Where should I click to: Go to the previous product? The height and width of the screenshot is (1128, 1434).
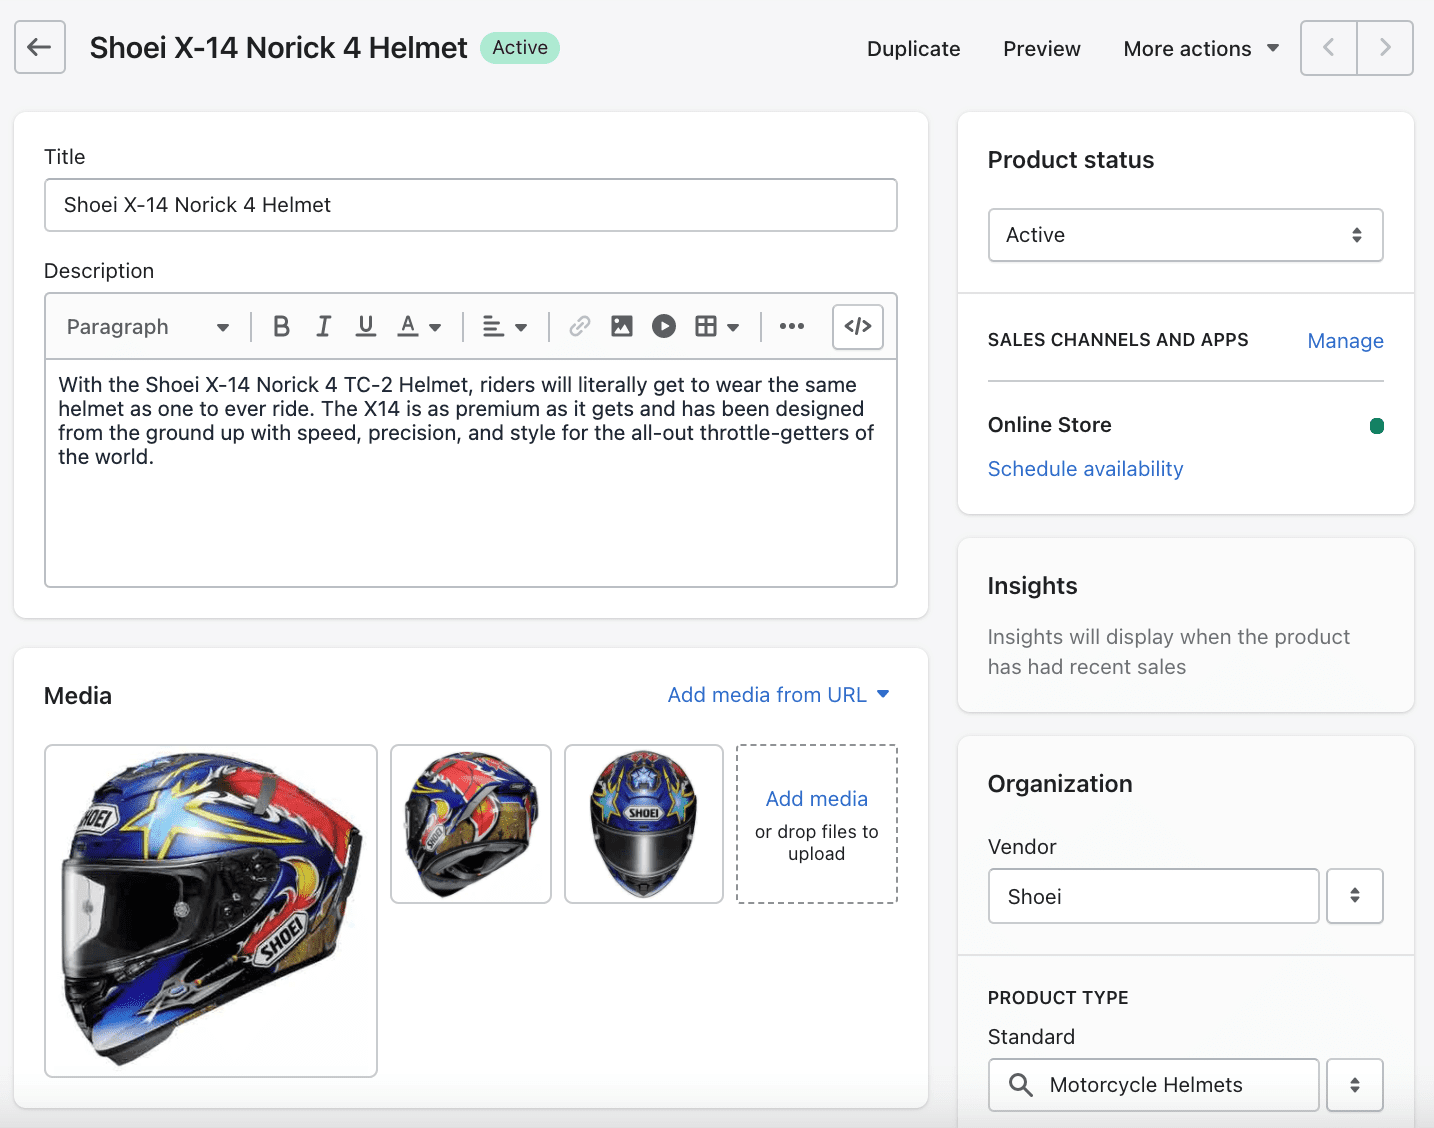pos(1328,47)
